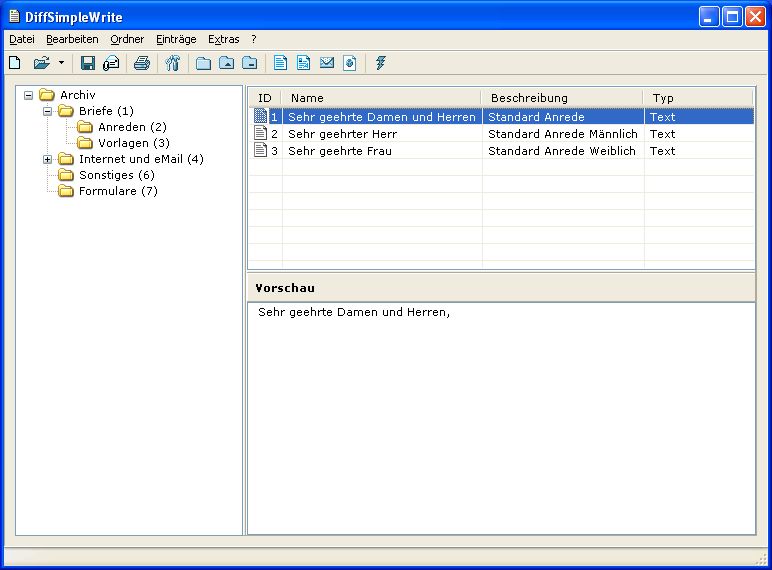Click the Anreden folder icon
772x570 pixels.
pos(85,127)
